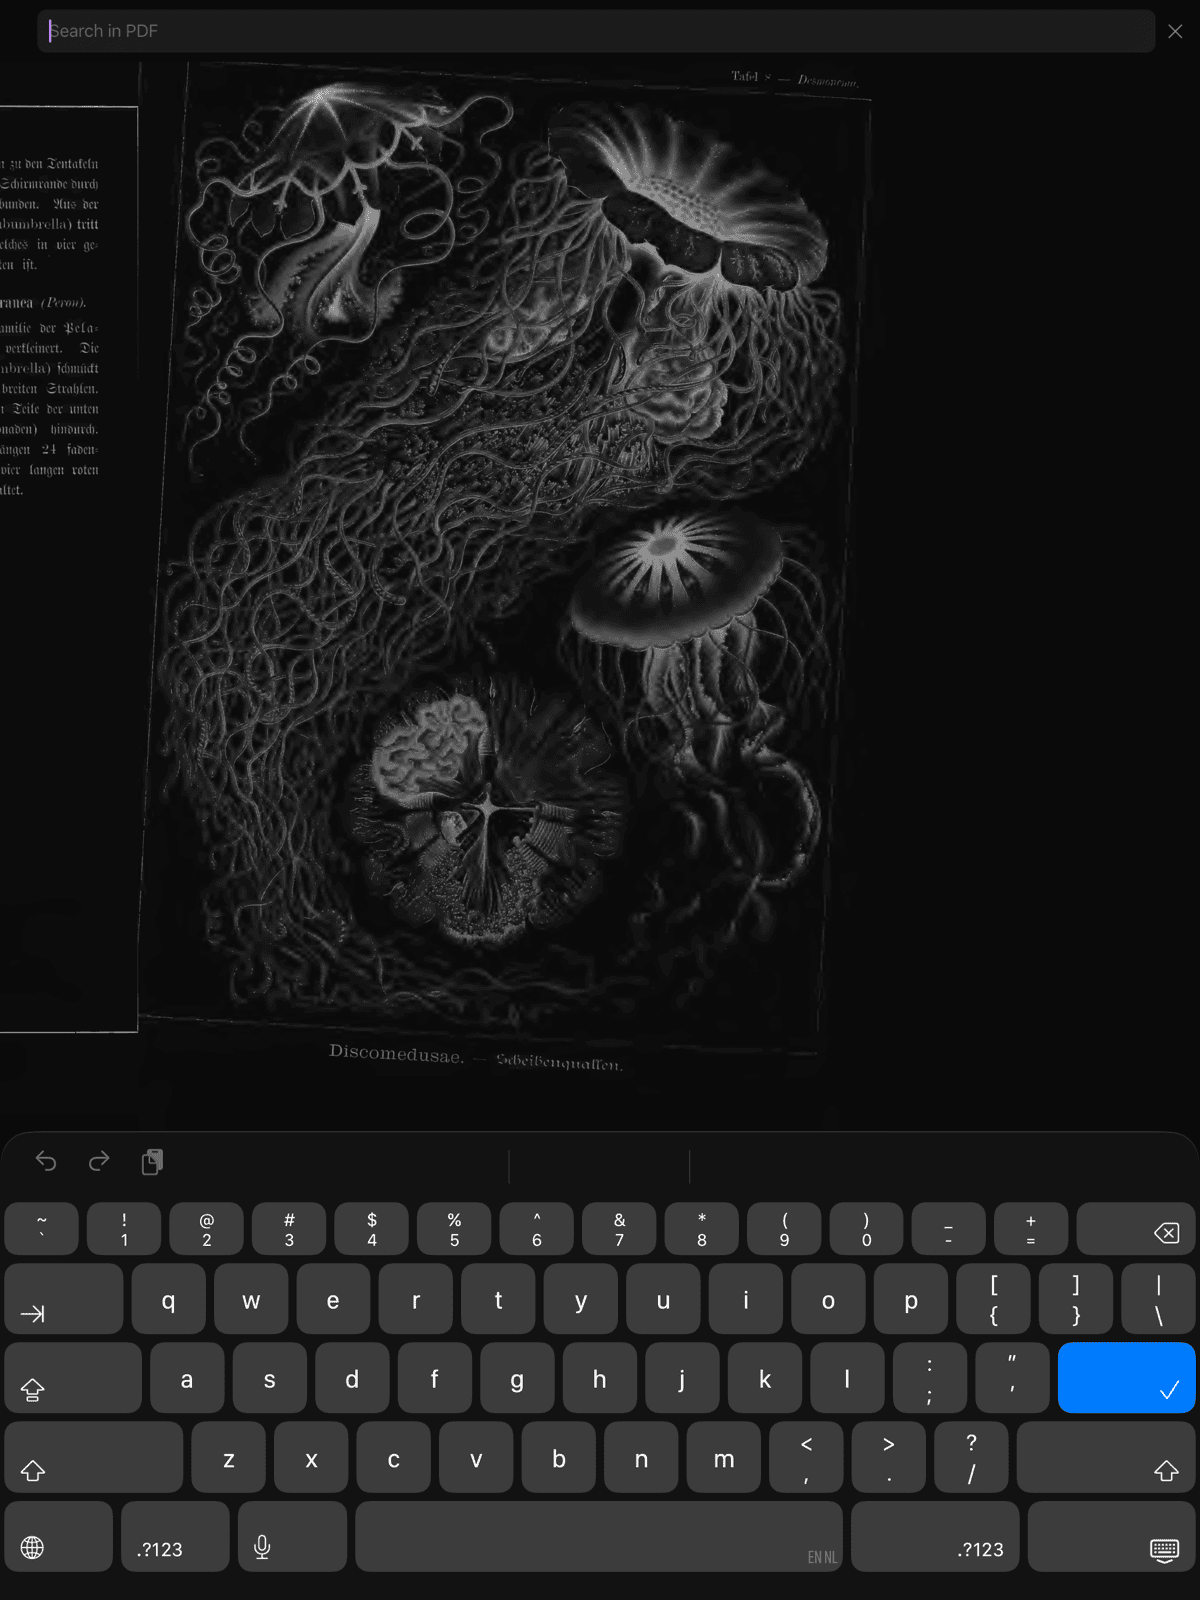Tap the clipboard paste icon
The height and width of the screenshot is (1600, 1200).
click(152, 1161)
